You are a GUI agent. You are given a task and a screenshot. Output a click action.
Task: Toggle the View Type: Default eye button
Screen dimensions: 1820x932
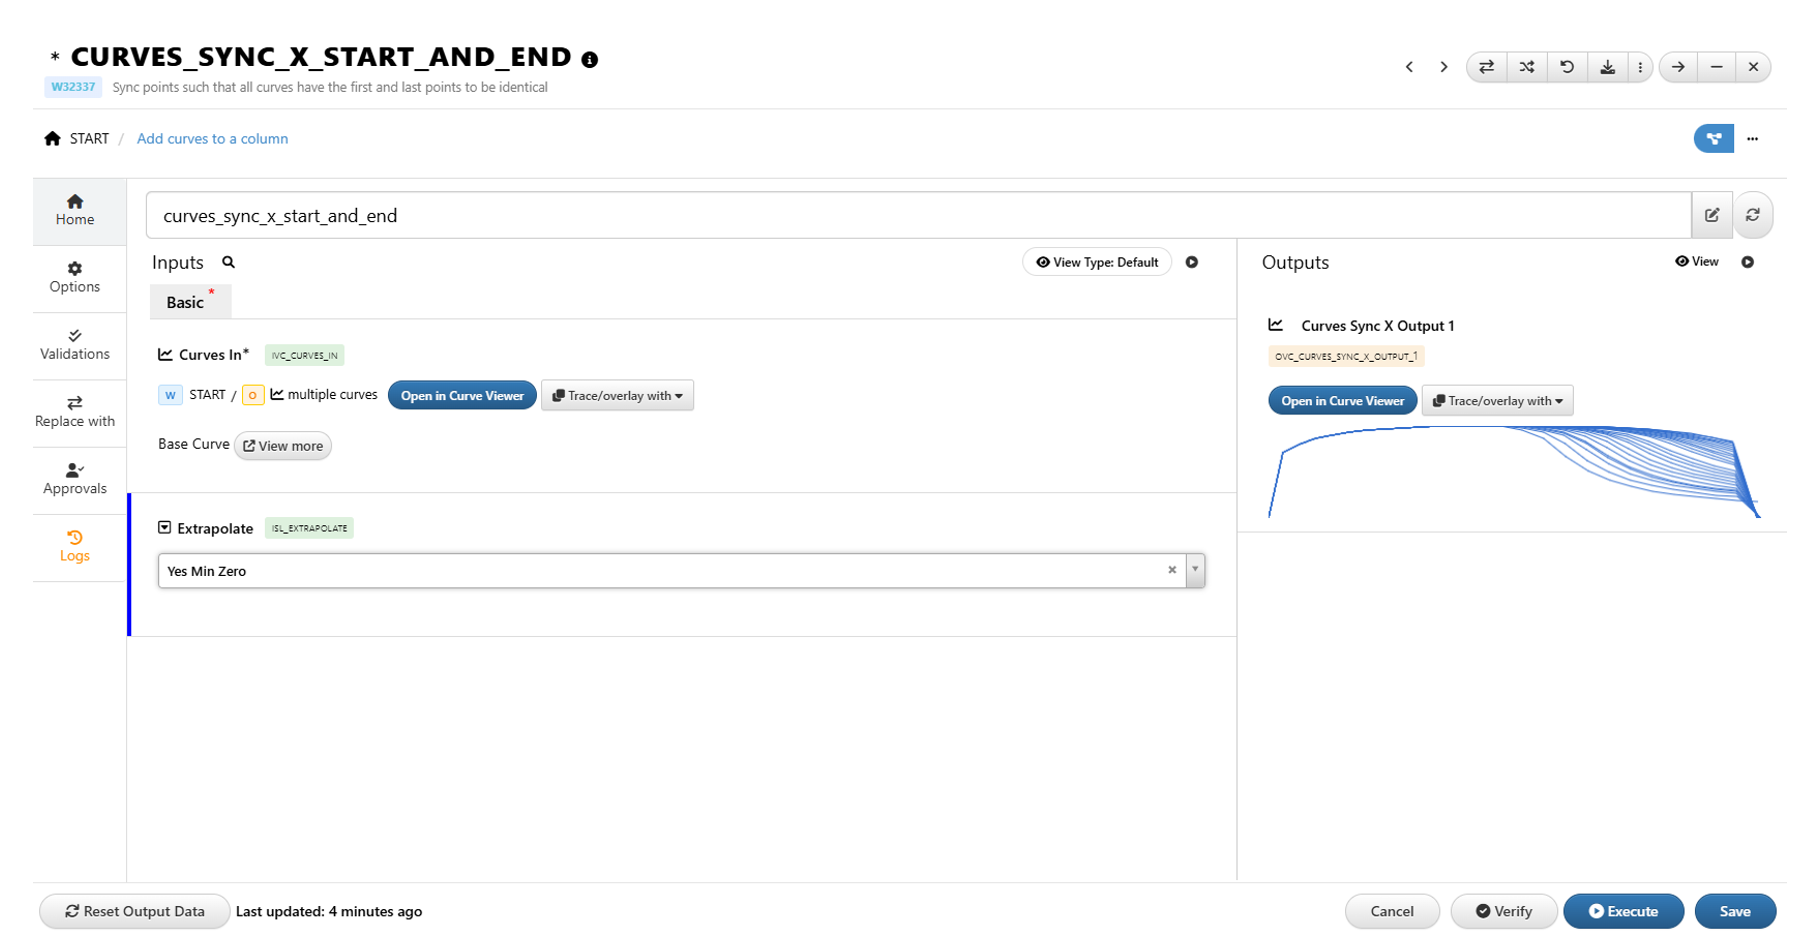[1096, 262]
